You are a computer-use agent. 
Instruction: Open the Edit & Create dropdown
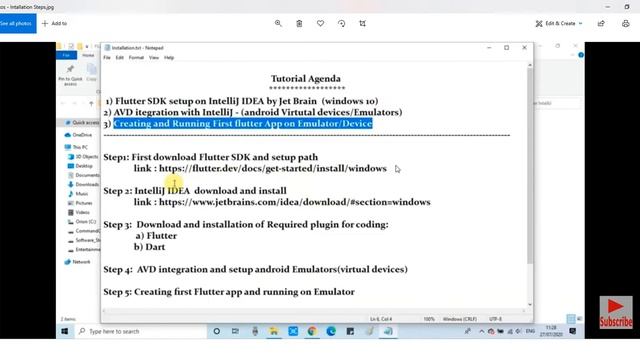(x=559, y=24)
